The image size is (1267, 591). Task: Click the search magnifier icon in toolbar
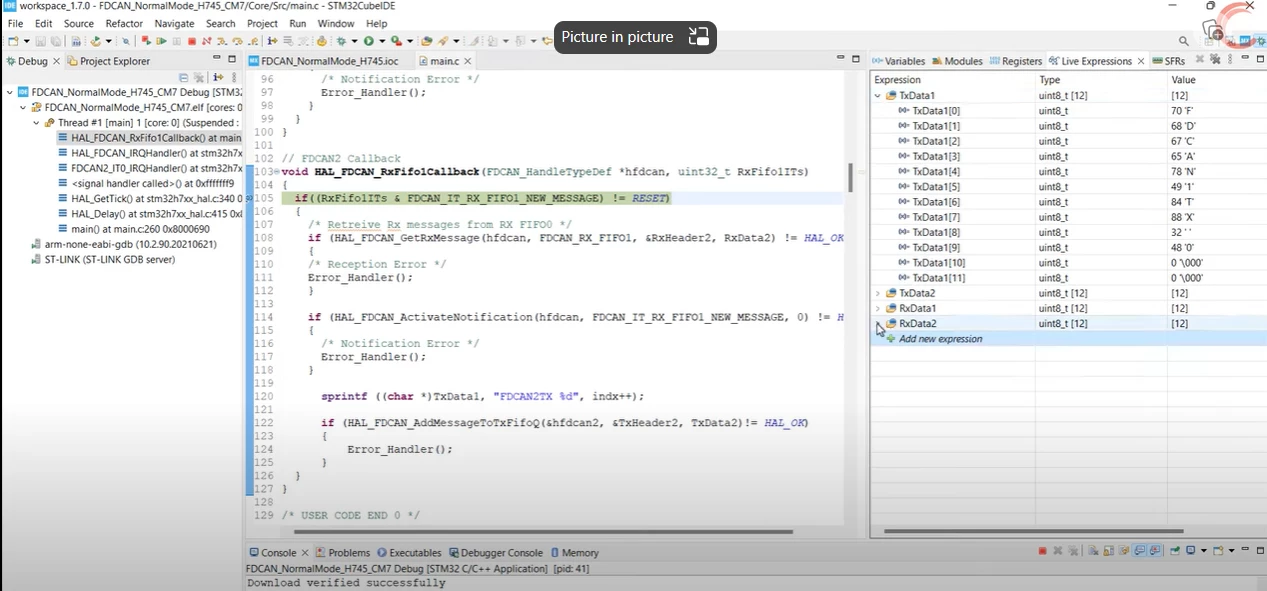pos(1183,41)
